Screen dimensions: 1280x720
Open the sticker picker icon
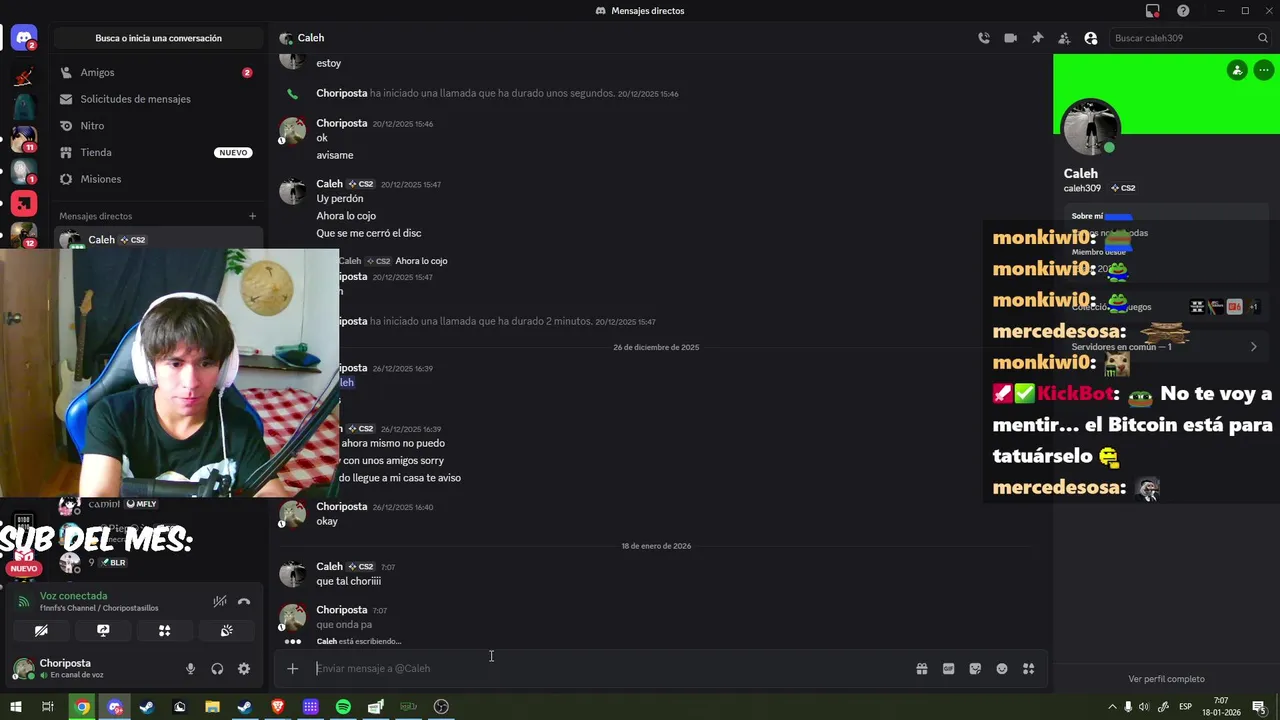pyautogui.click(x=975, y=669)
